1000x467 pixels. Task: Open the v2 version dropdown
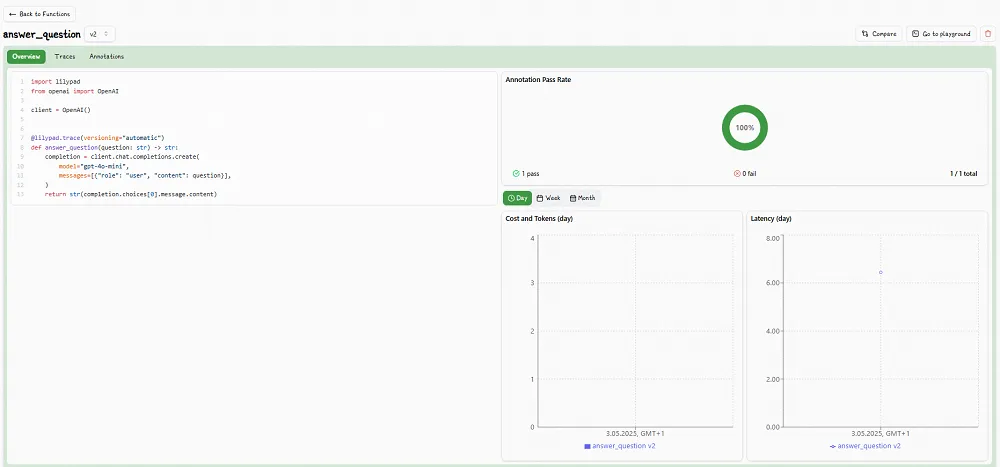99,34
